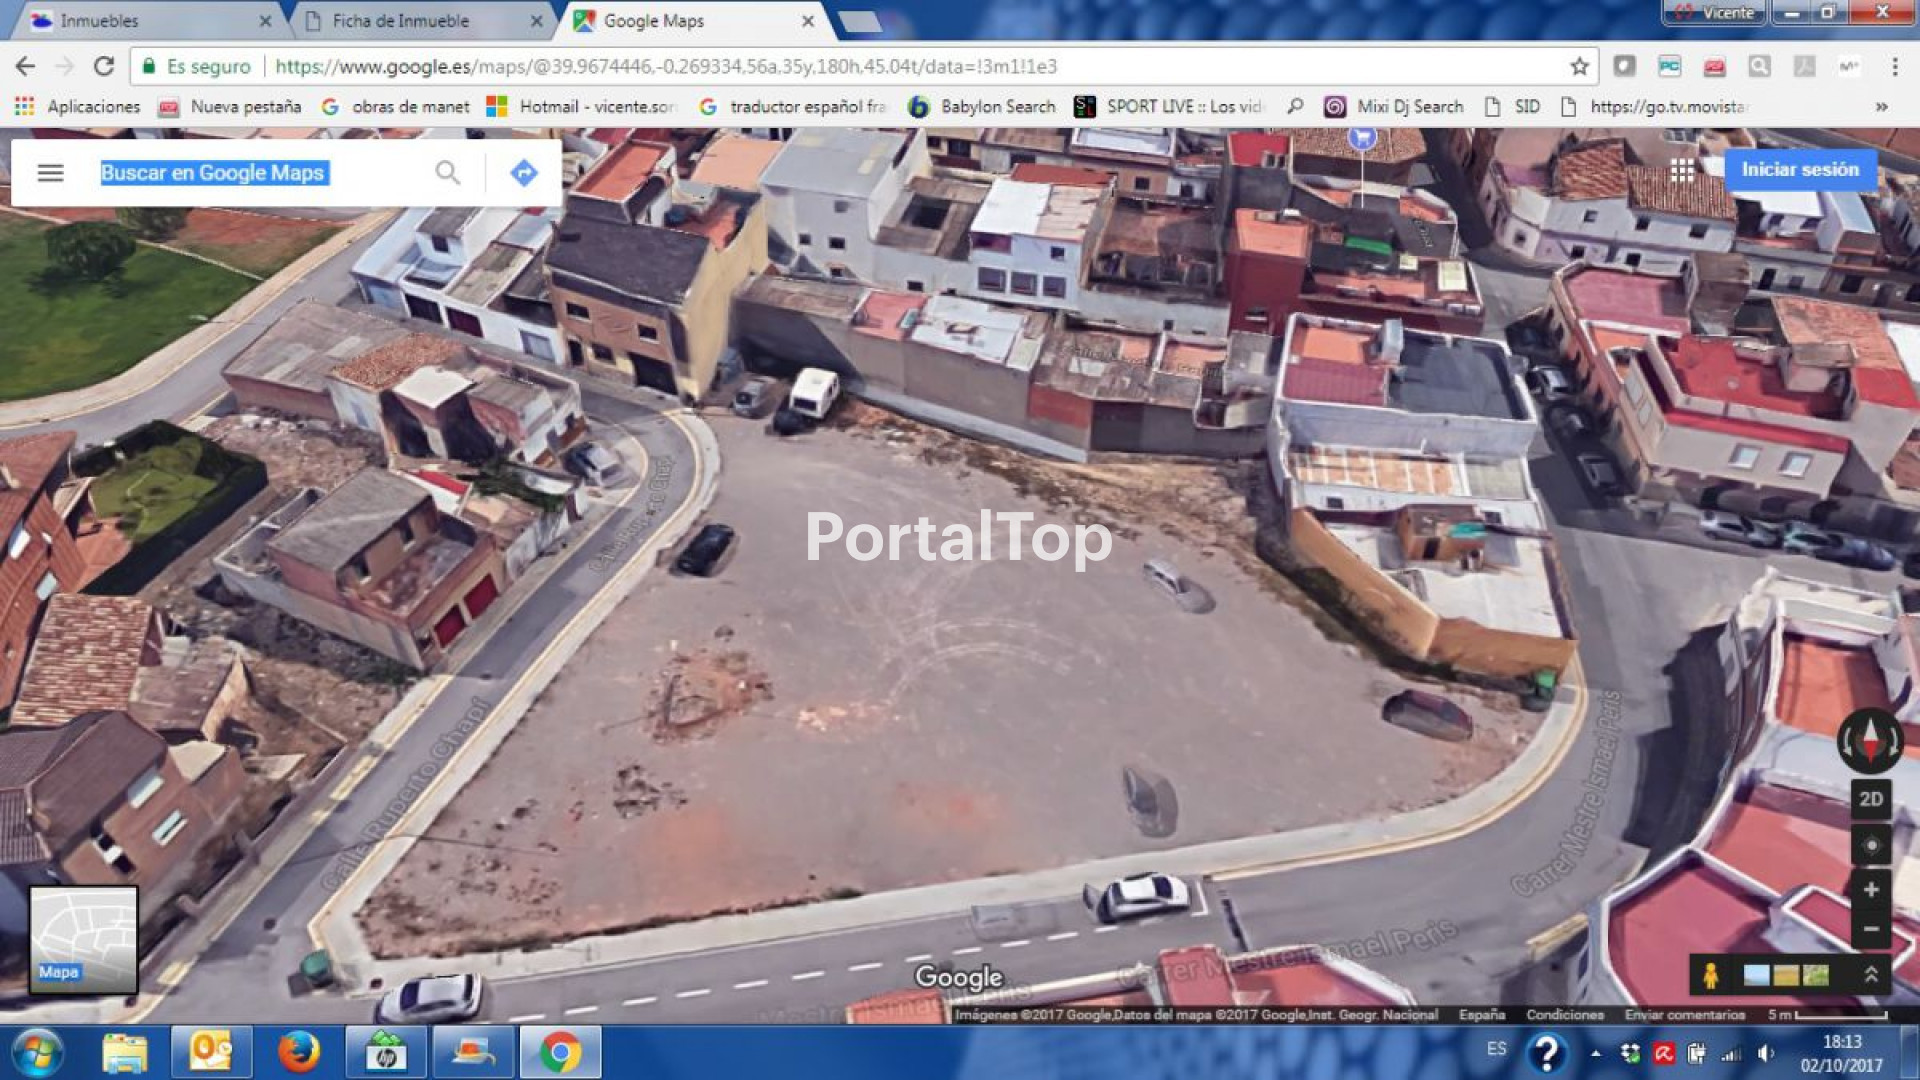Select the Street View pegman
The width and height of the screenshot is (1920, 1080).
pos(1710,975)
